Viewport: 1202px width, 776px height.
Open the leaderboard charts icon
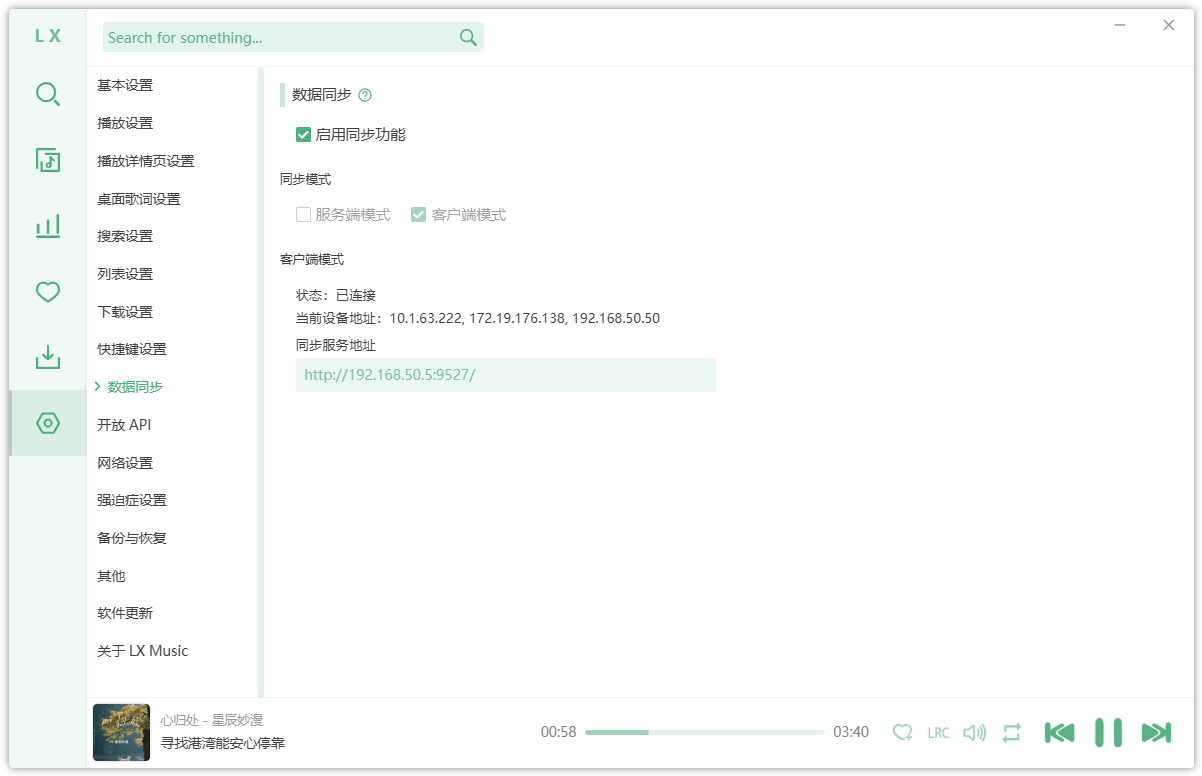pos(48,226)
